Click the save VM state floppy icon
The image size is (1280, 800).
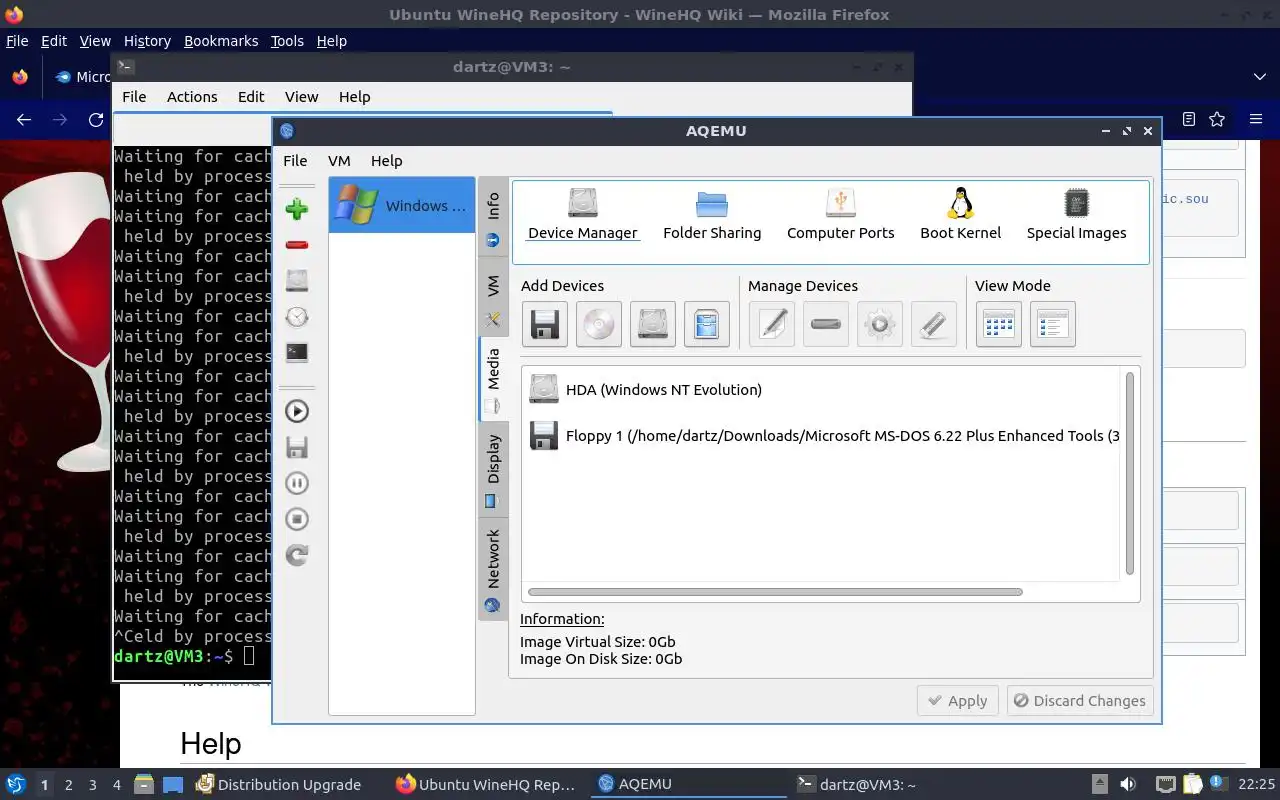[297, 447]
